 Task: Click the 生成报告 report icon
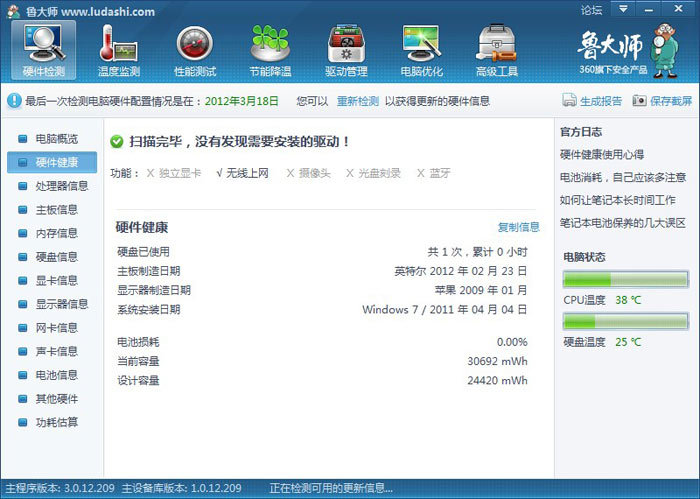(569, 100)
